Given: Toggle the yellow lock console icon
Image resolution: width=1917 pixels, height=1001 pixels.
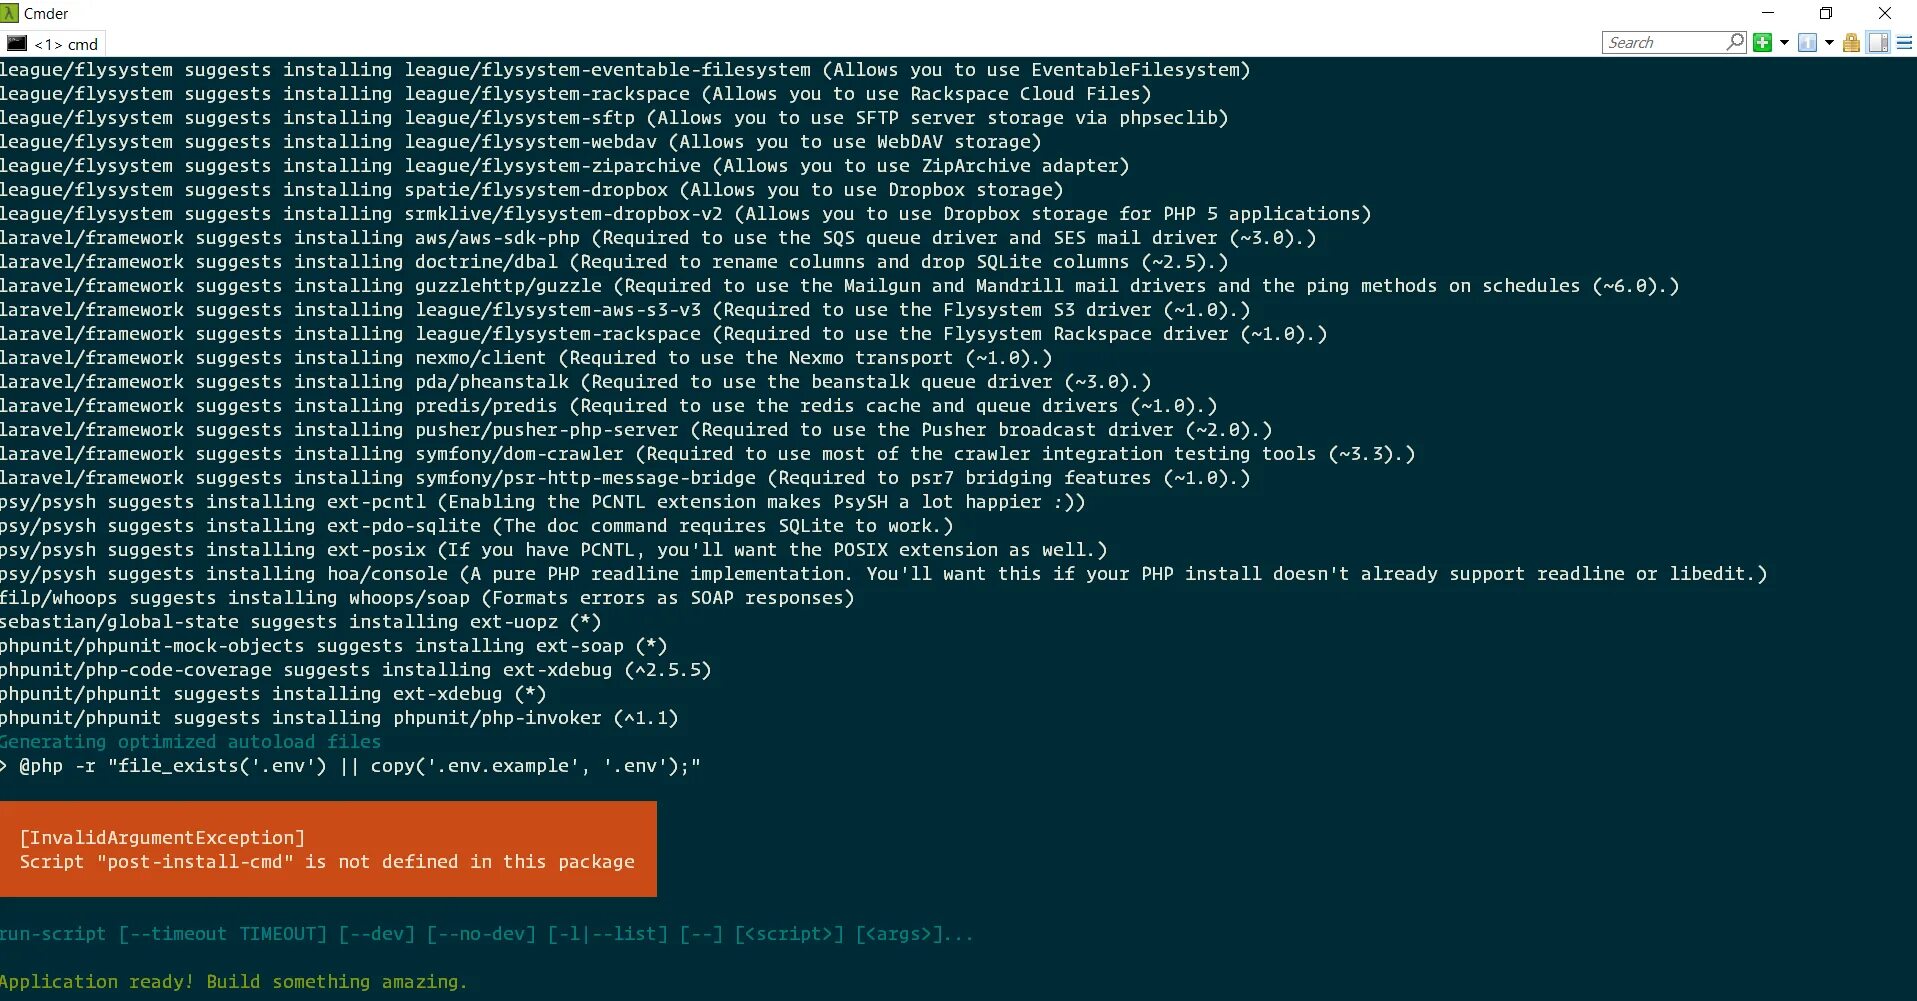Looking at the screenshot, I should click(x=1851, y=42).
